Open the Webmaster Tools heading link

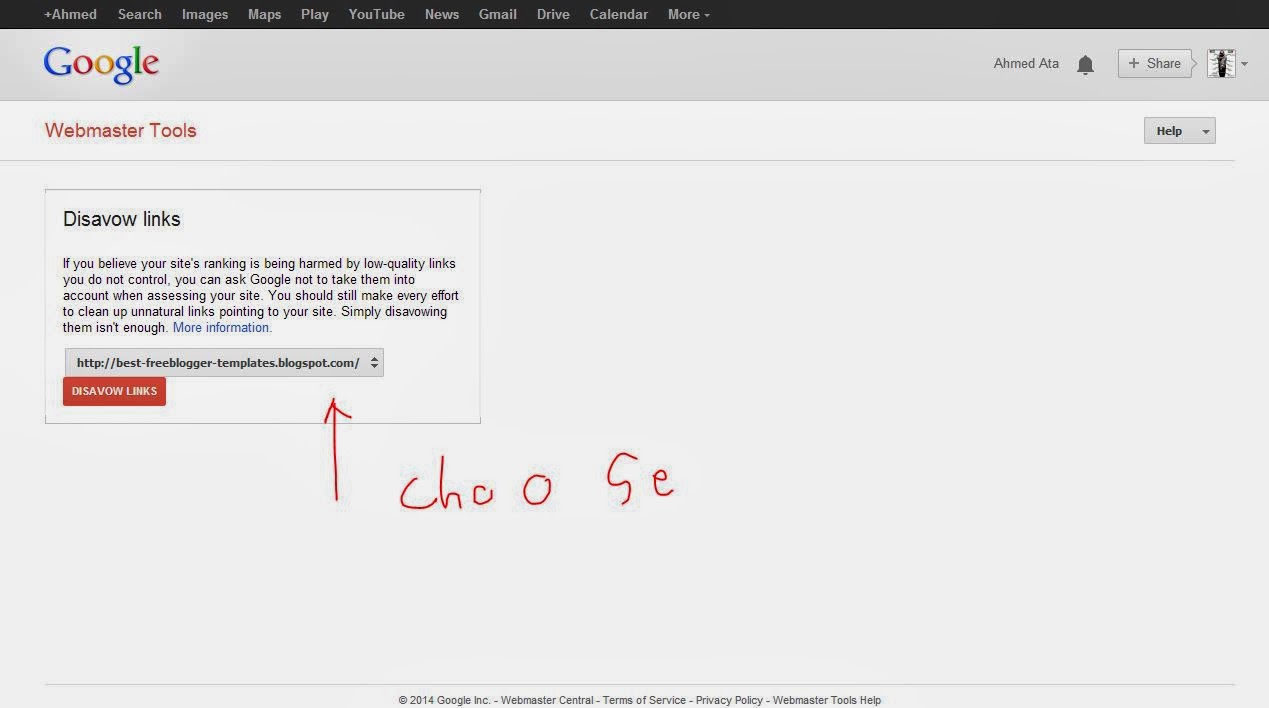click(x=121, y=130)
